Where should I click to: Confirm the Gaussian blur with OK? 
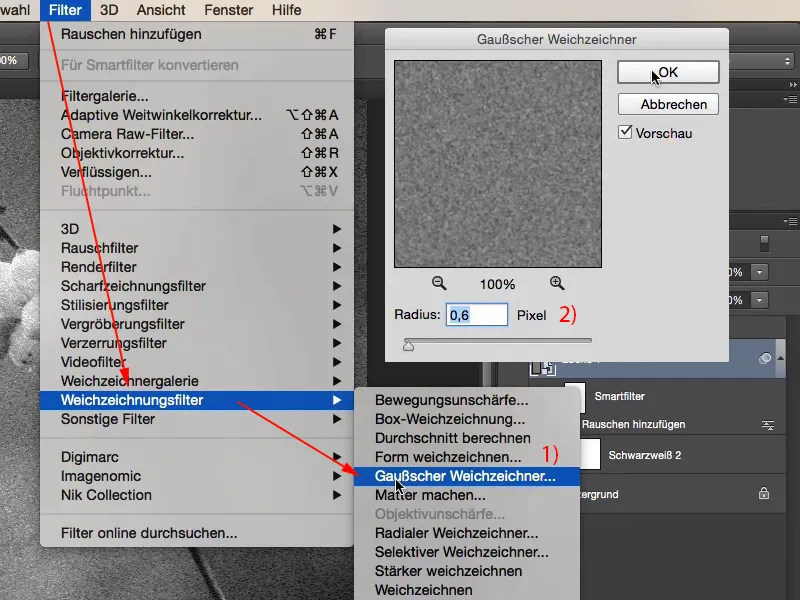(668, 72)
